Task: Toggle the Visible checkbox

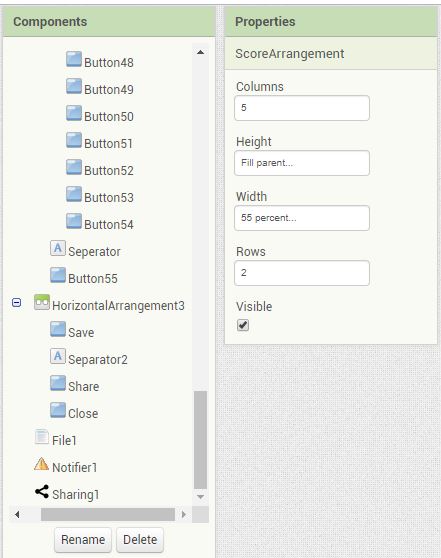Action: click(243, 325)
